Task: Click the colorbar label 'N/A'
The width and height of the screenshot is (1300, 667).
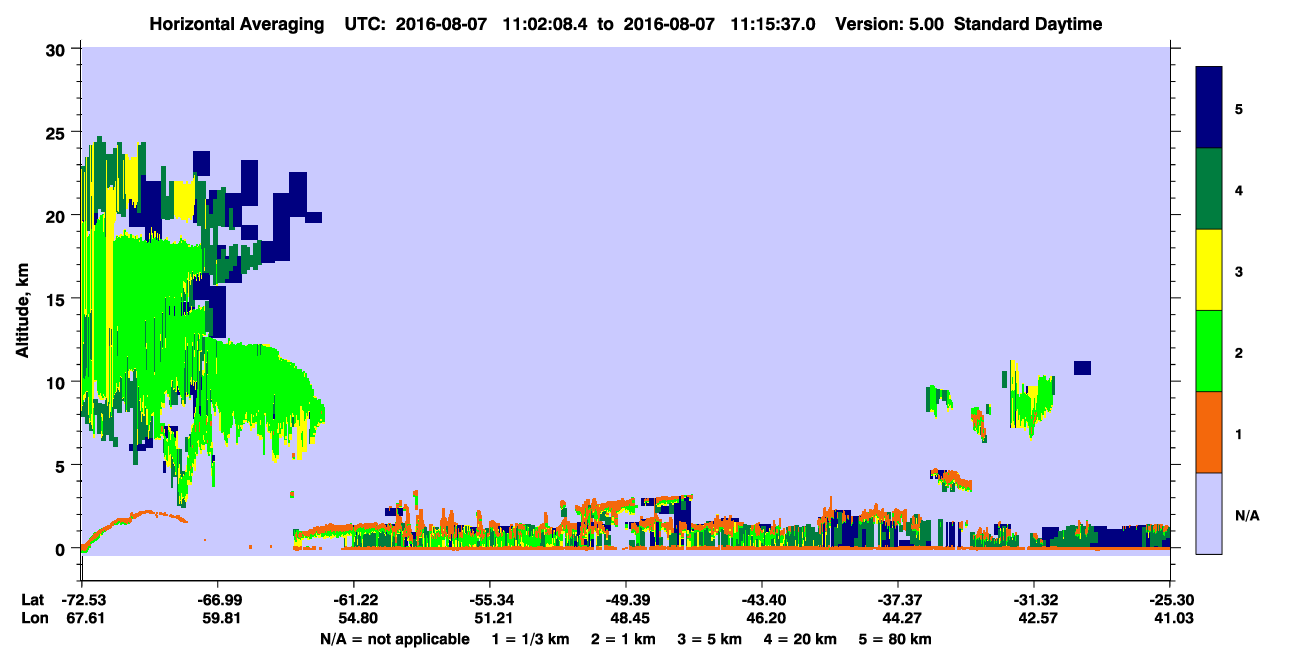Action: tap(1246, 515)
